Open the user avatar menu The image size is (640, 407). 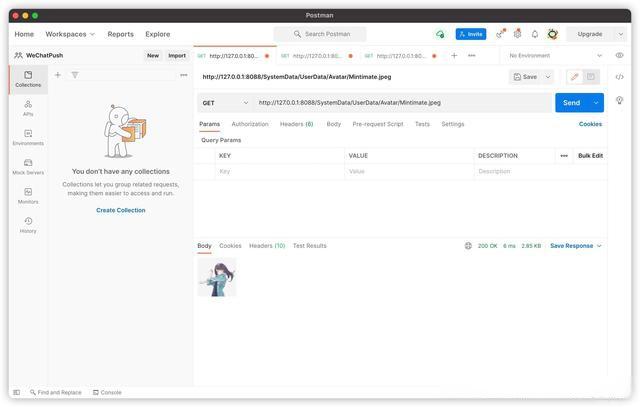tap(553, 34)
